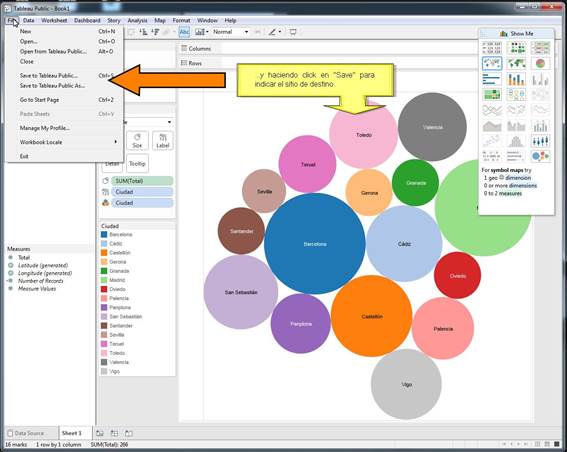The image size is (567, 452).
Task: Open the Analysis menu
Action: (x=137, y=21)
